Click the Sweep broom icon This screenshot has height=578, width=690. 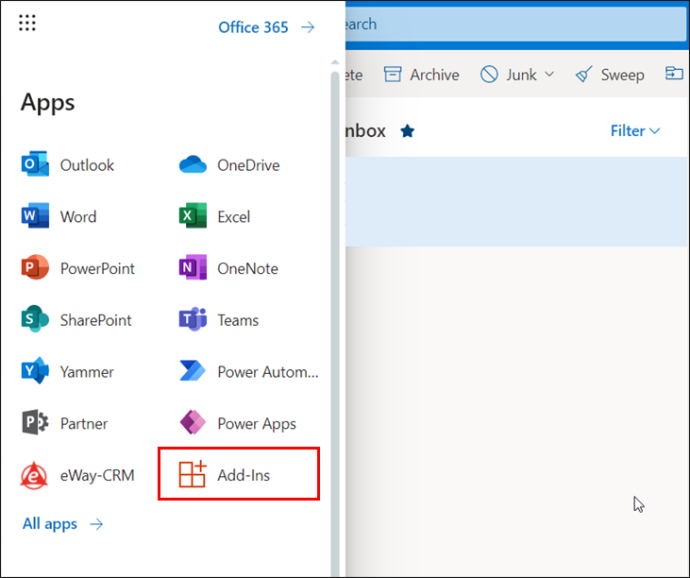point(584,74)
